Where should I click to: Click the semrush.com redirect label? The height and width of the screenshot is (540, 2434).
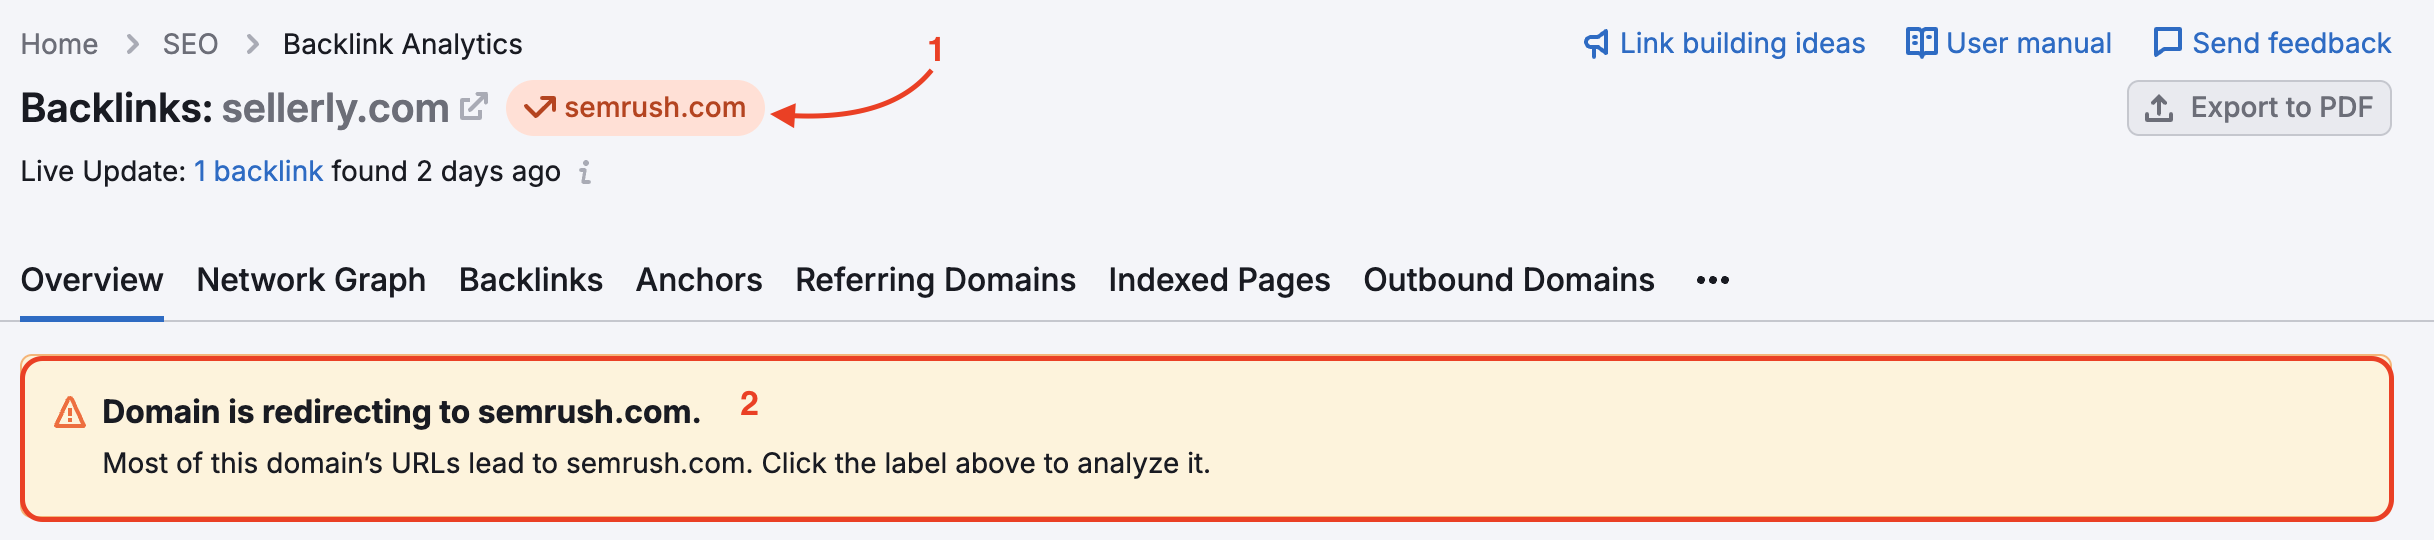pos(654,107)
